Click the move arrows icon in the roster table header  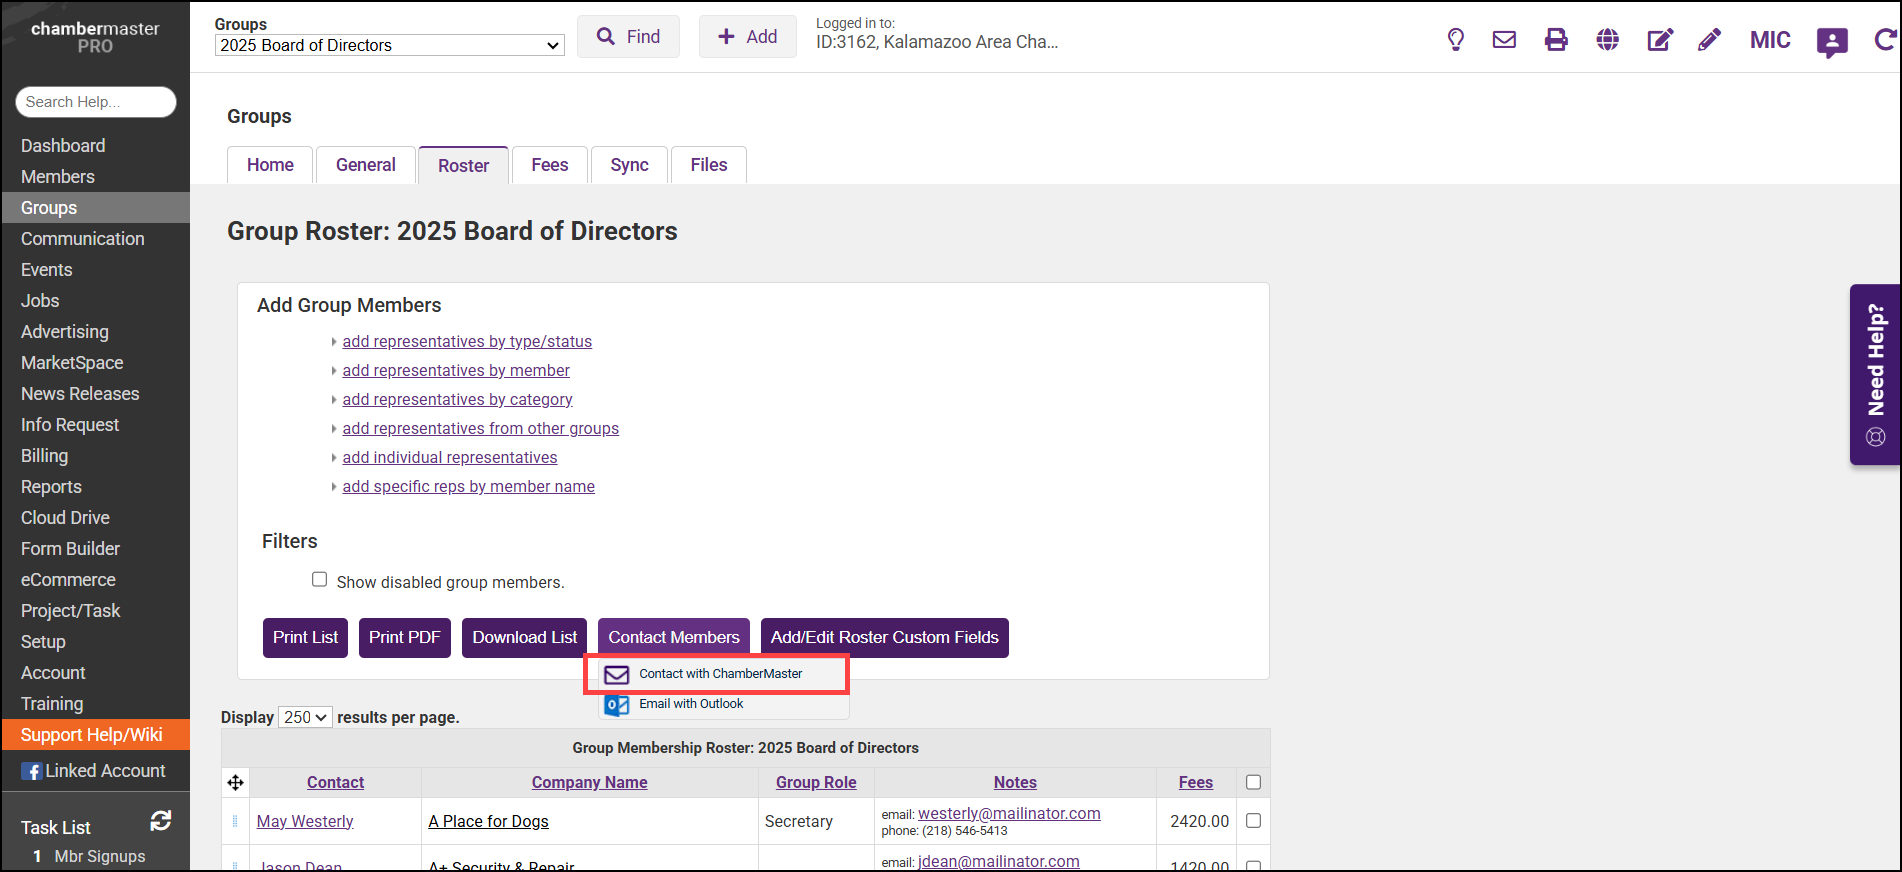[235, 782]
